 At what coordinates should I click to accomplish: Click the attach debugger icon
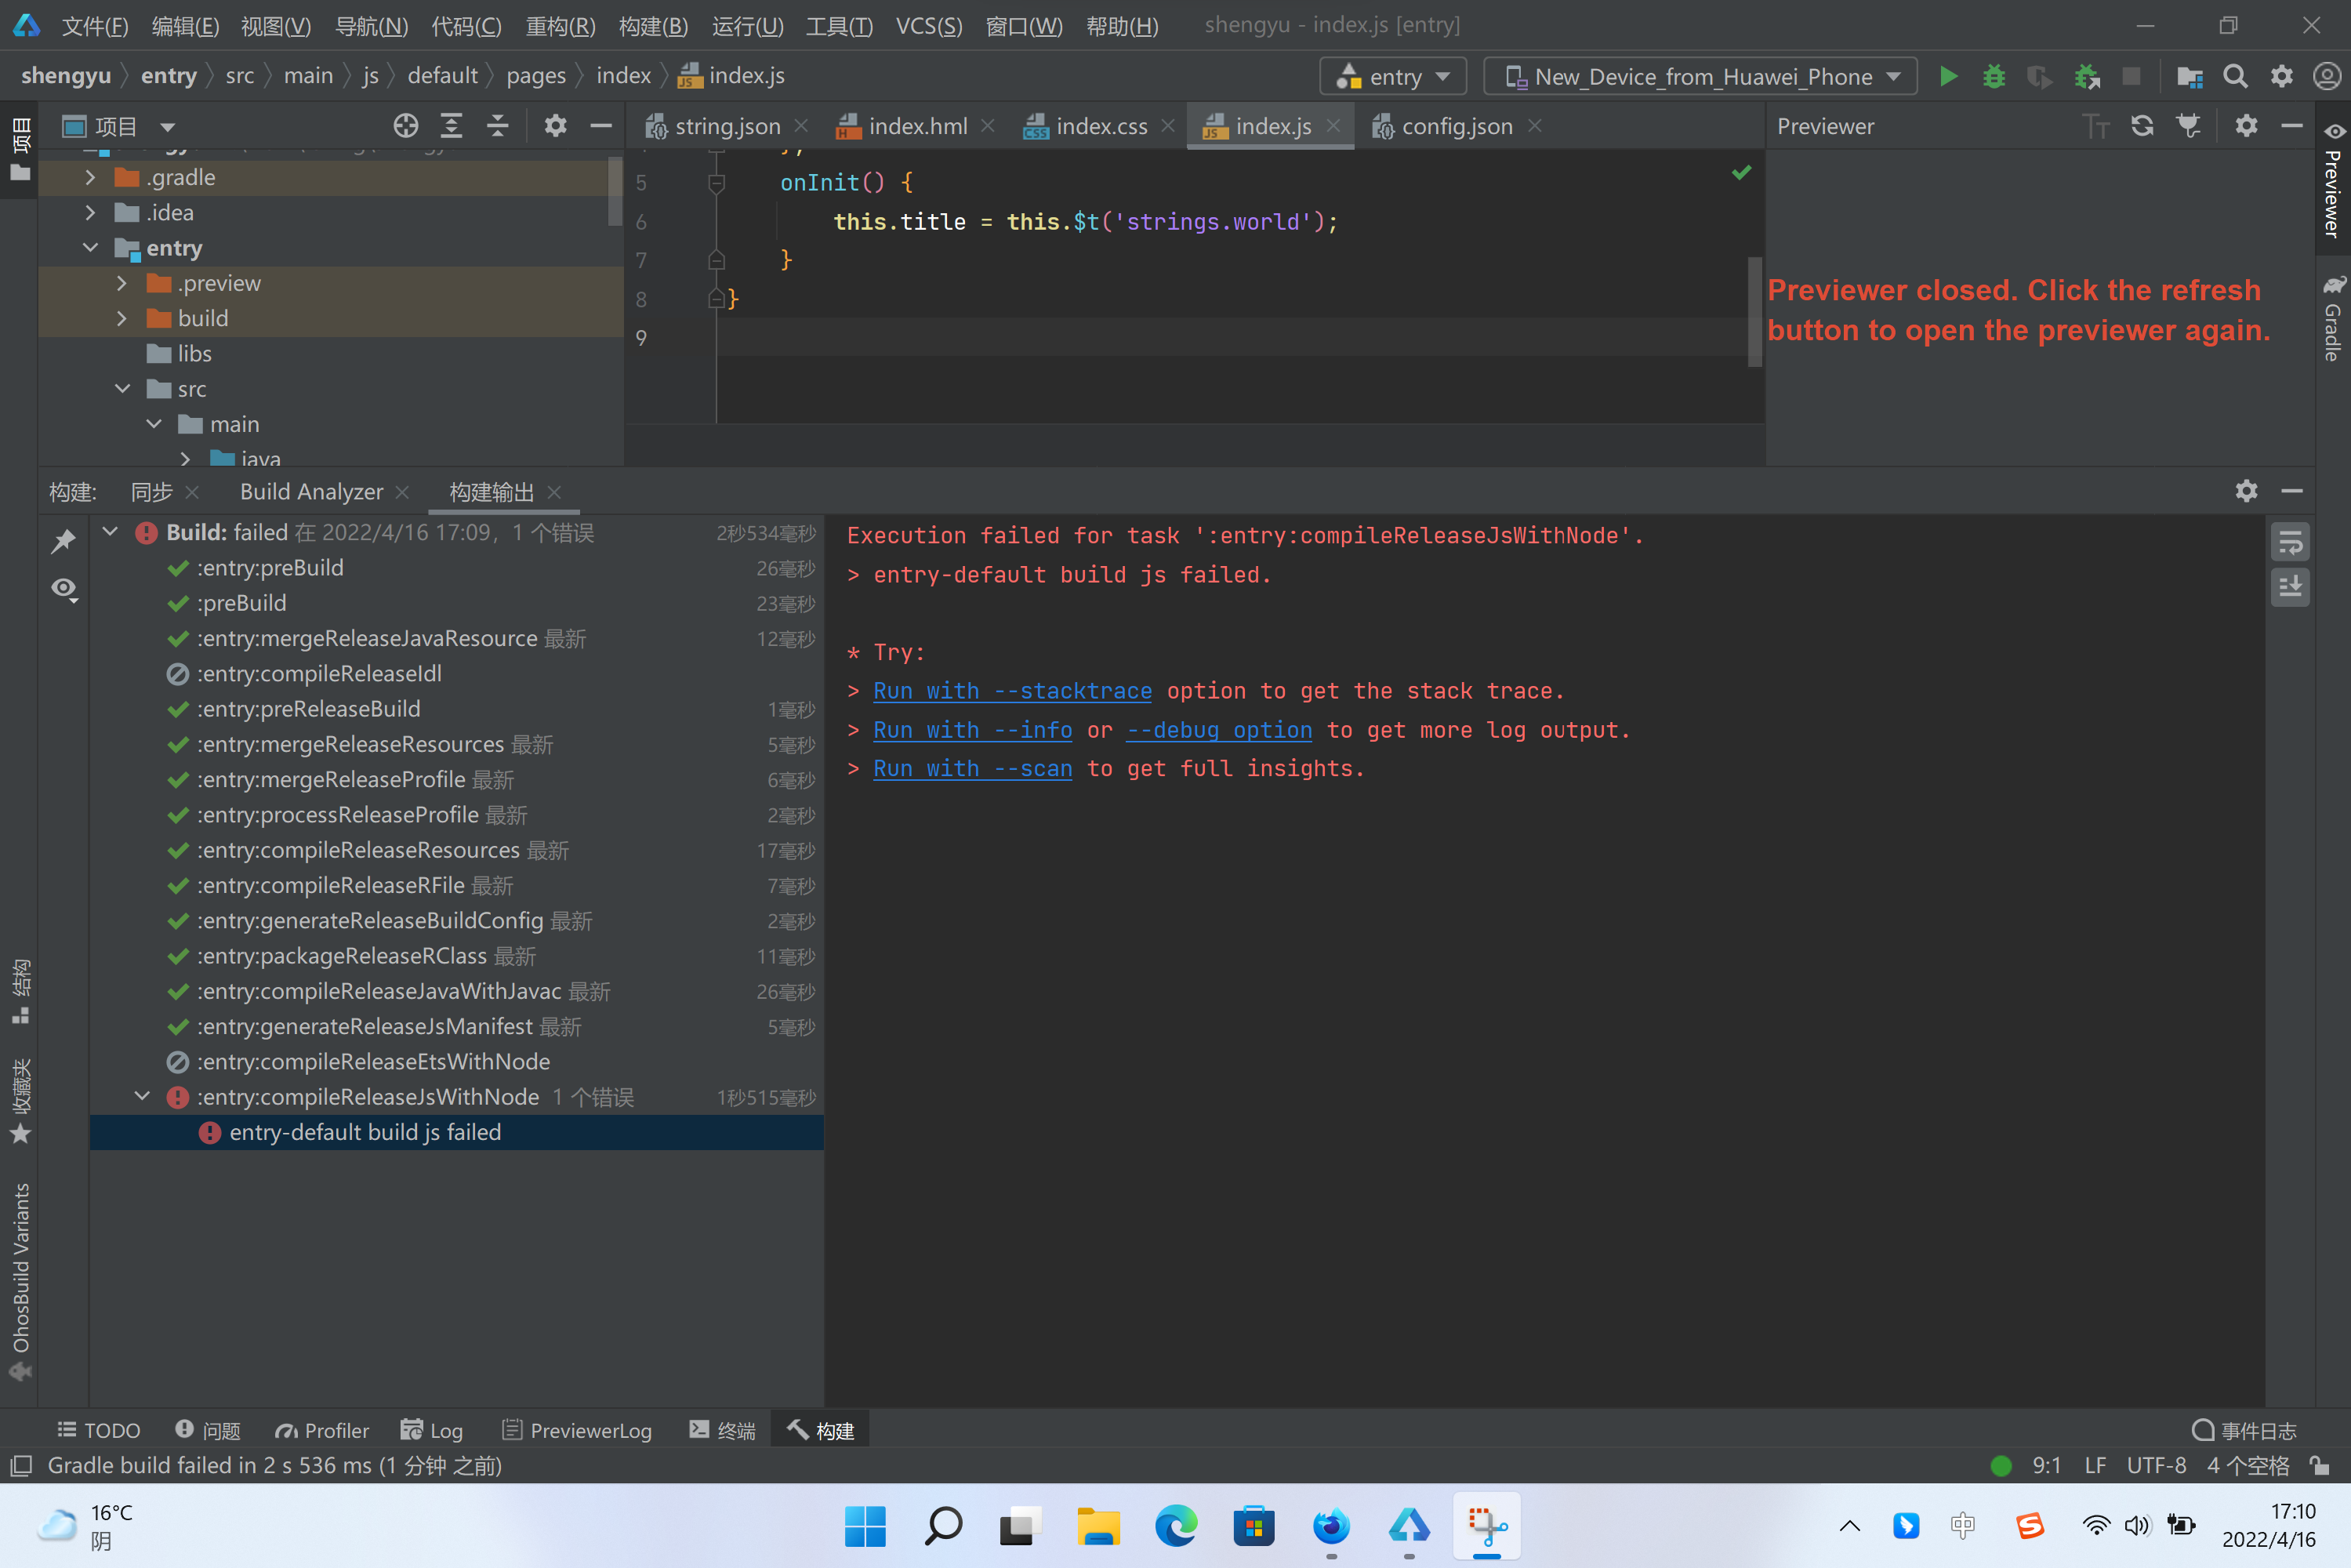tap(2087, 76)
